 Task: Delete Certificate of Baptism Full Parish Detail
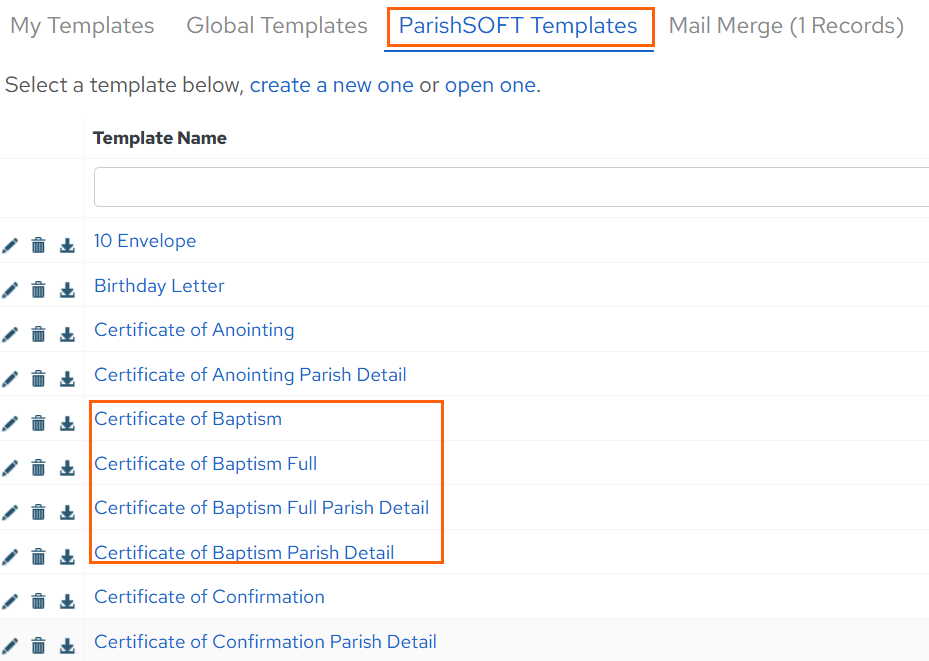[39, 512]
